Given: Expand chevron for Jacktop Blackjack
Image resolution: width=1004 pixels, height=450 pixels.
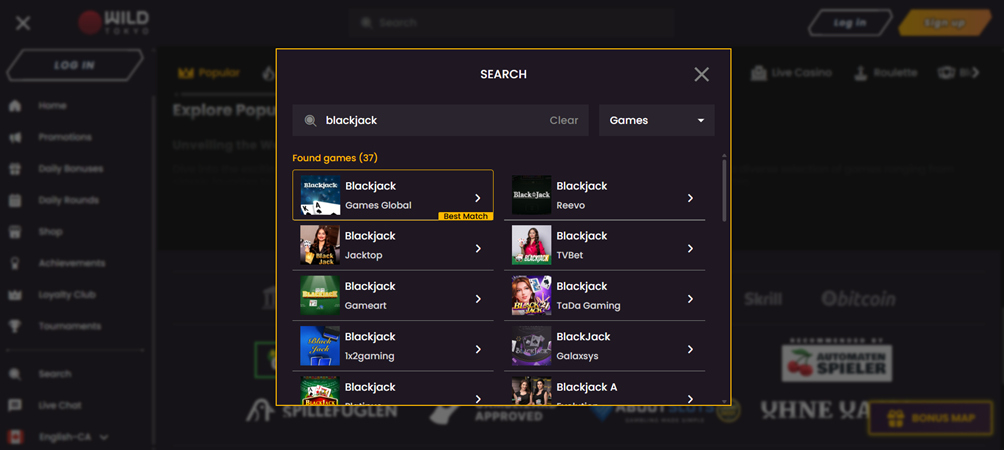Looking at the screenshot, I should pyautogui.click(x=478, y=248).
